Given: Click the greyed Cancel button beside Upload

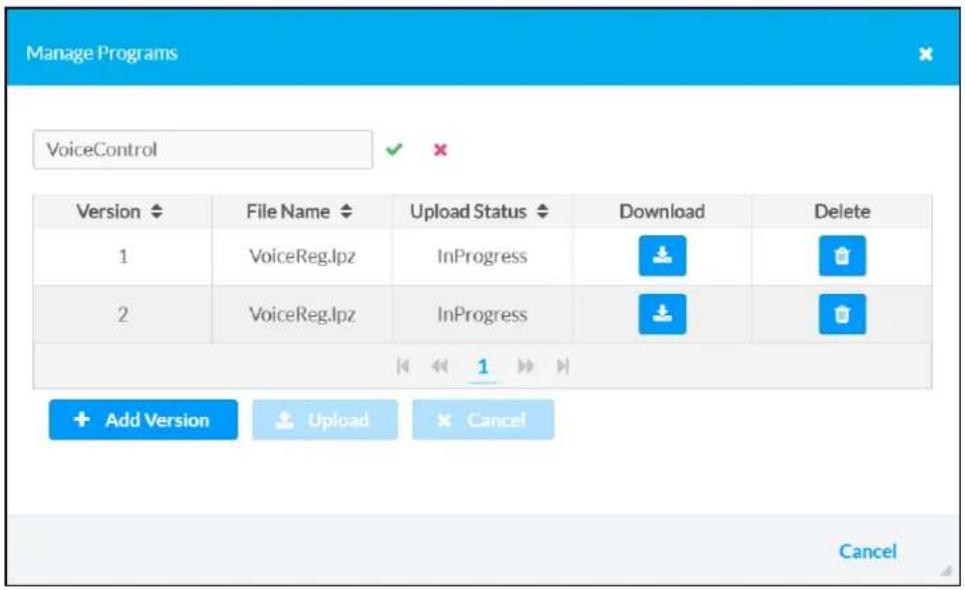Looking at the screenshot, I should (x=483, y=420).
